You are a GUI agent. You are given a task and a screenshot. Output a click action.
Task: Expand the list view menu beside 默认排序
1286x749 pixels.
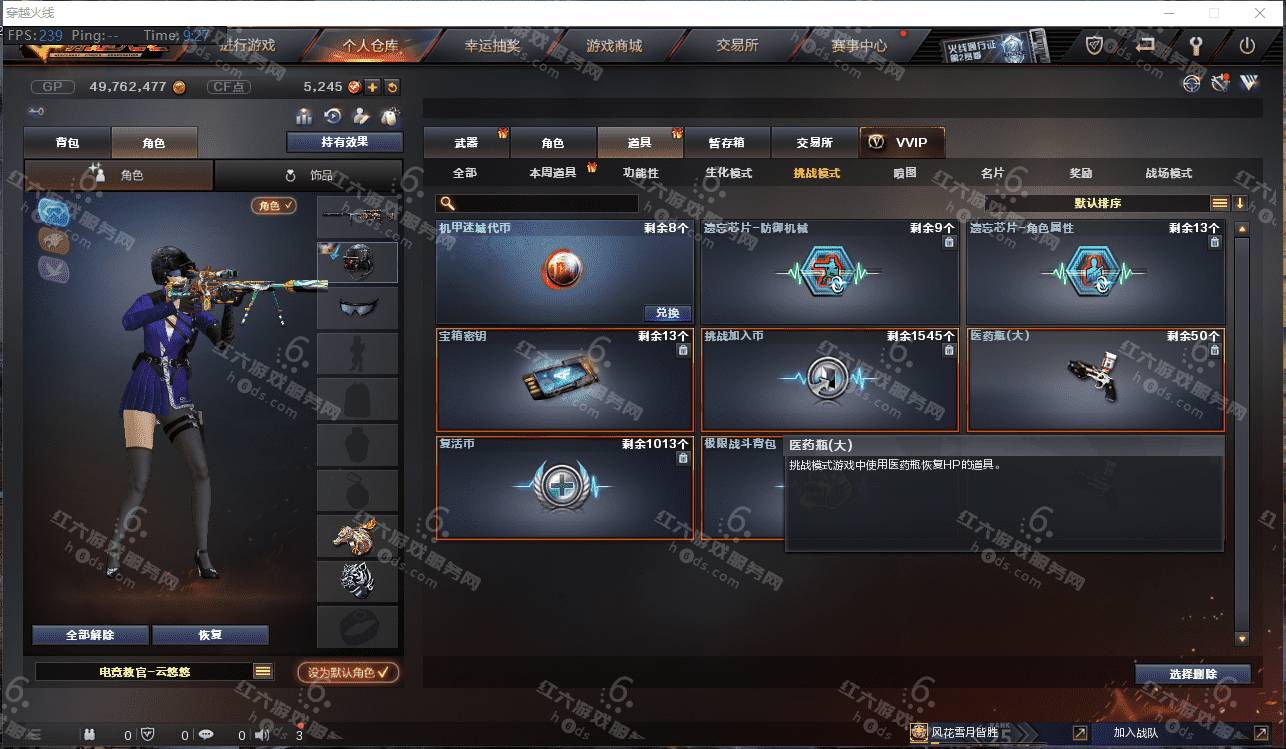click(1220, 203)
